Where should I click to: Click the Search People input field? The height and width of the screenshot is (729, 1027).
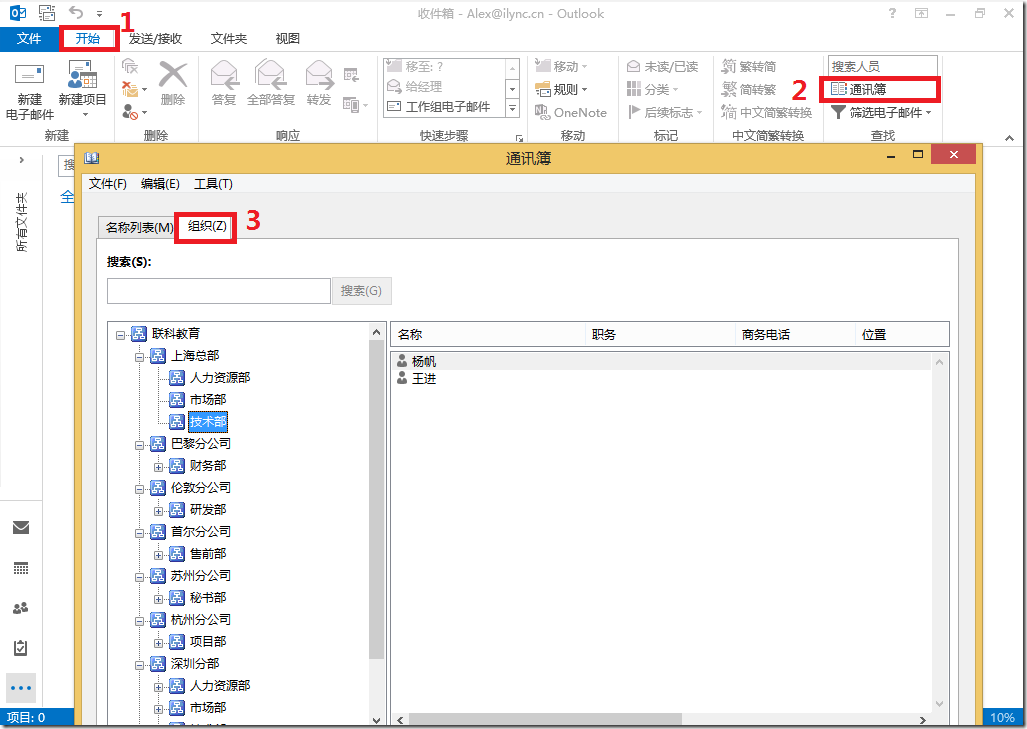coord(882,66)
